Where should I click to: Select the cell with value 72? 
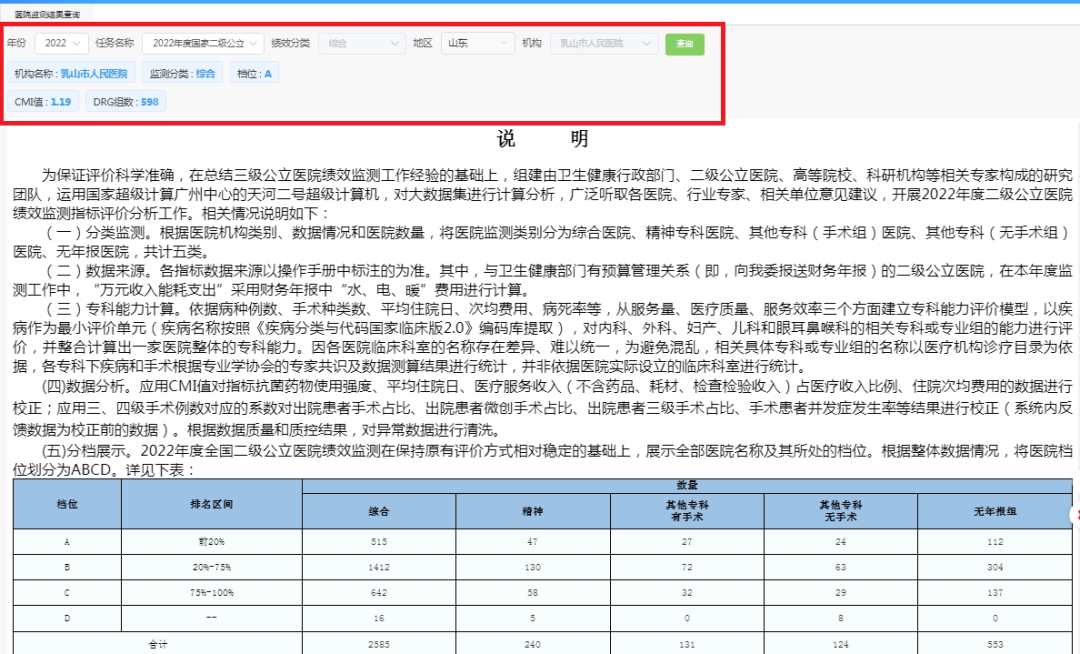(687, 567)
